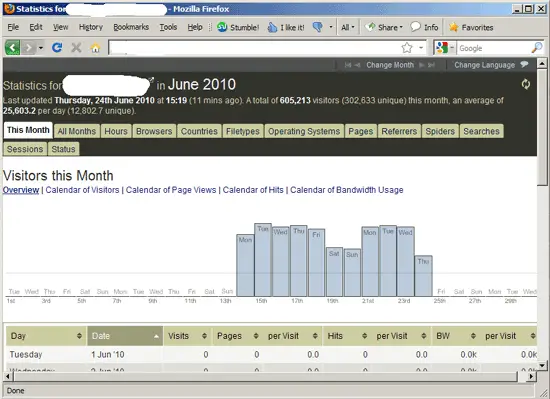This screenshot has height=399, width=550.
Task: Select the This Month tab
Action: (x=28, y=130)
